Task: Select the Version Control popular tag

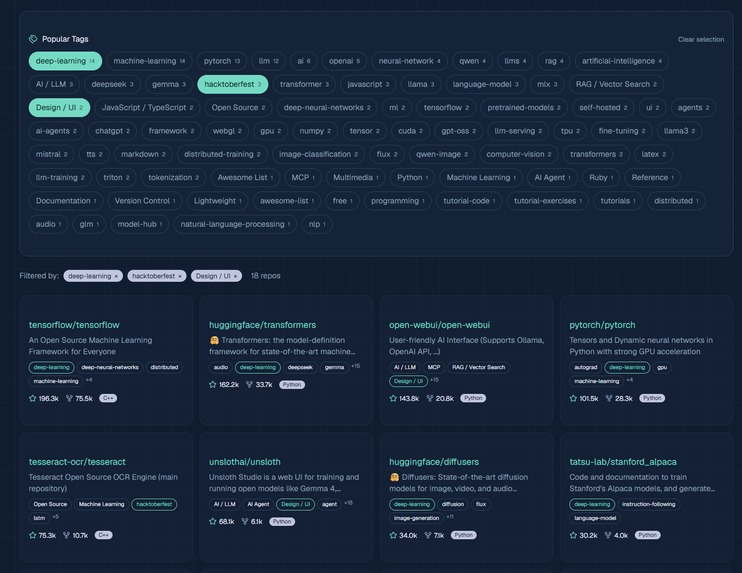Action: [x=145, y=201]
